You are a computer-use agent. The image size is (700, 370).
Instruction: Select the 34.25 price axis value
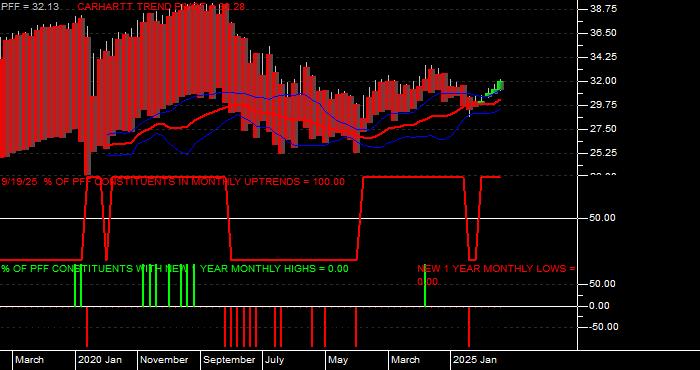604,57
